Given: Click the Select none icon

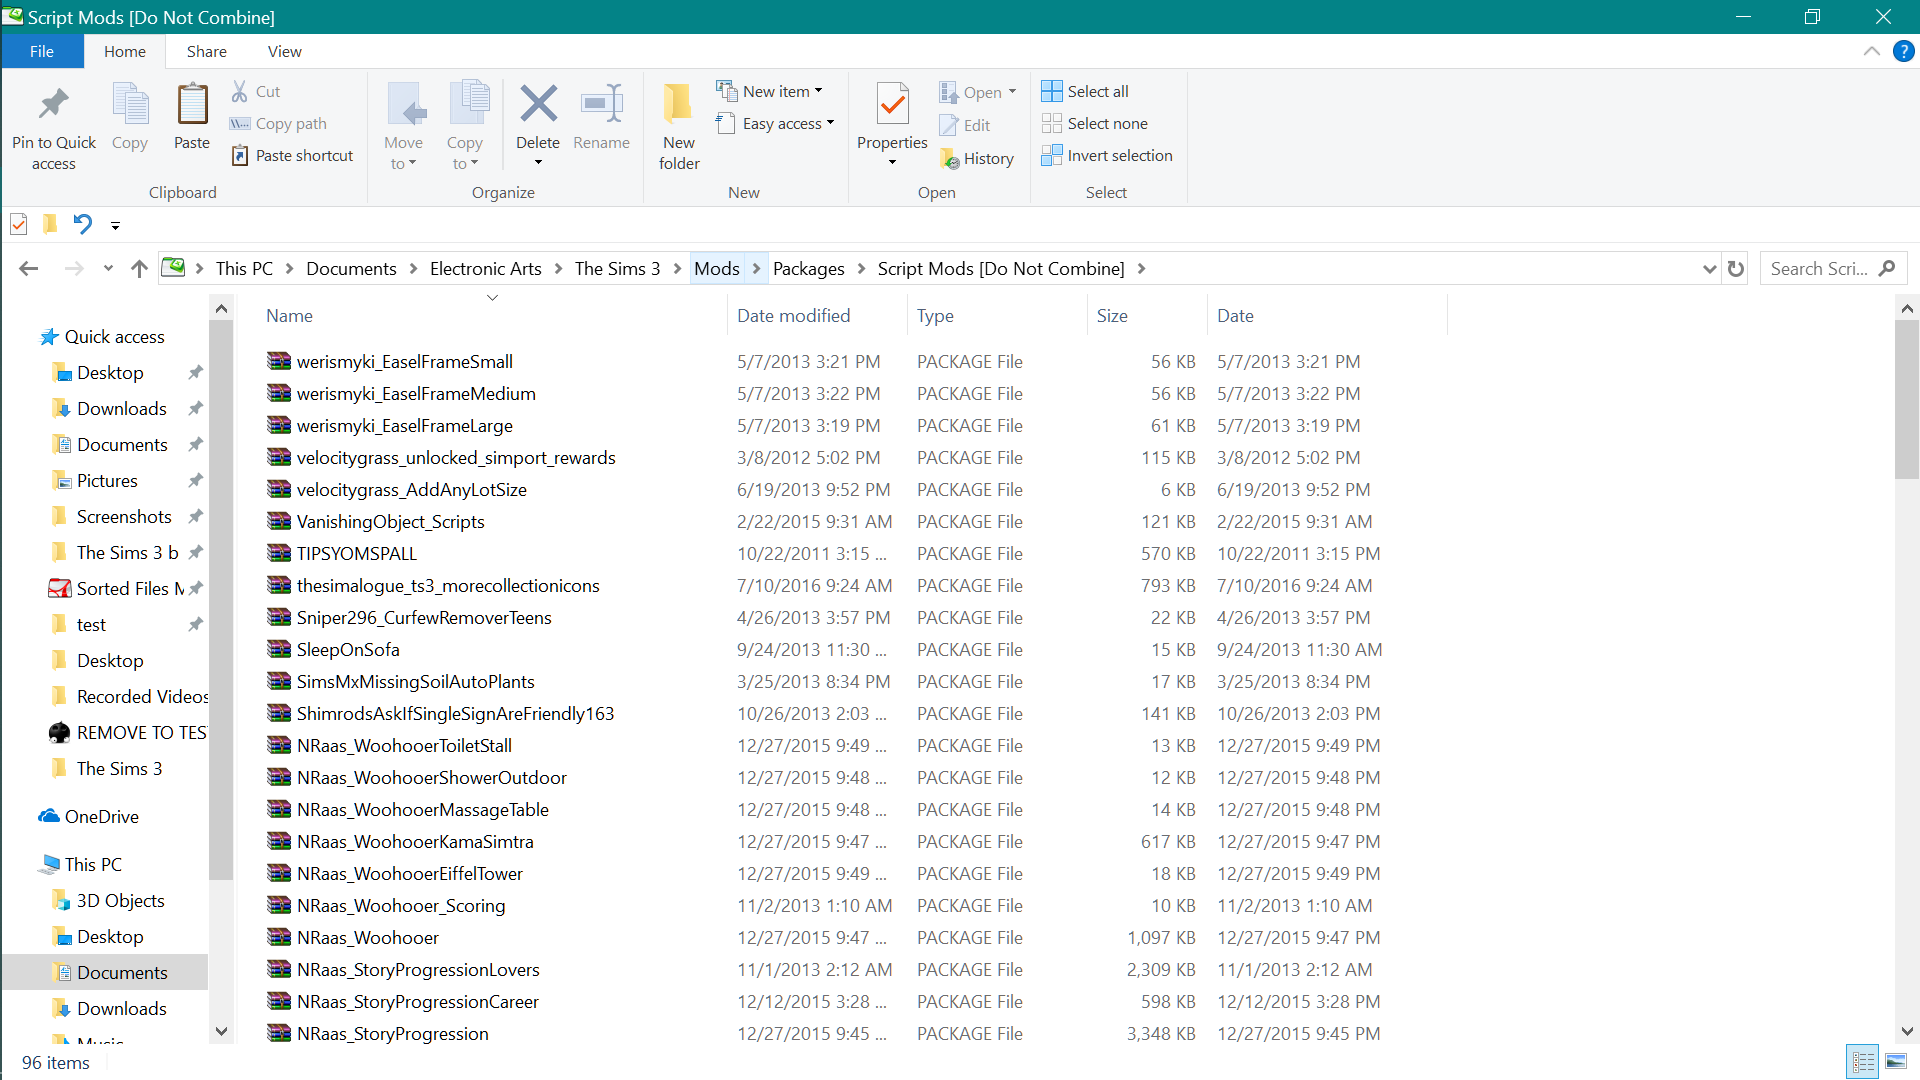Looking at the screenshot, I should 1052,123.
